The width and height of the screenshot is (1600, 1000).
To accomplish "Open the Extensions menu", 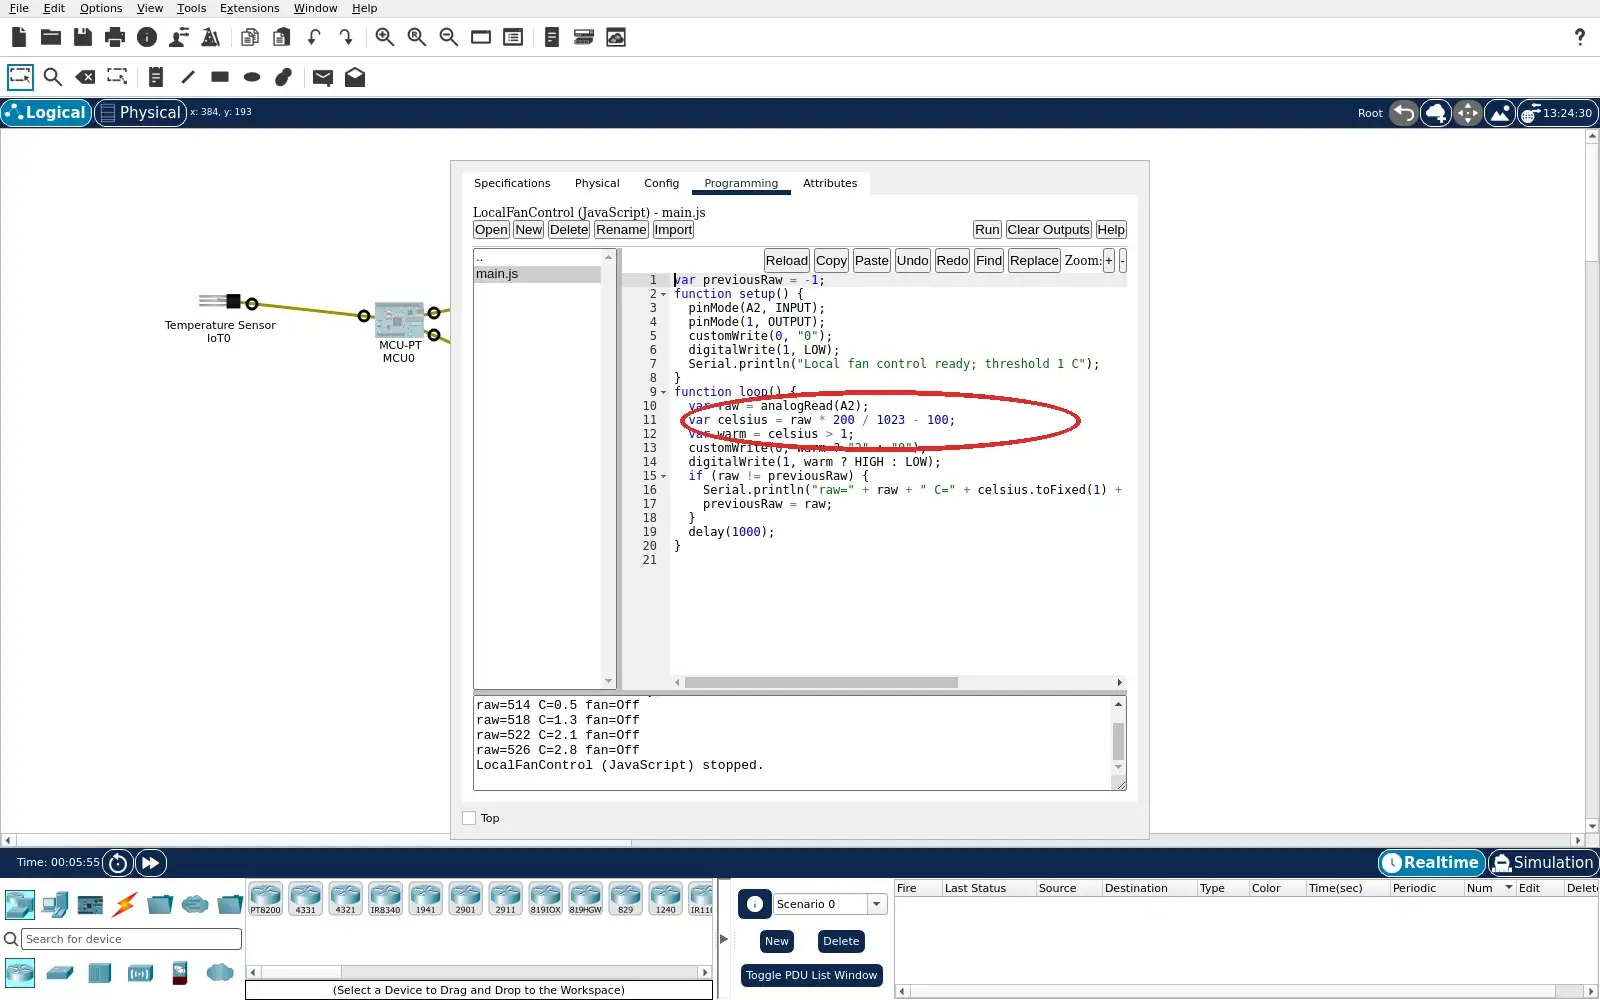I will pos(249,8).
